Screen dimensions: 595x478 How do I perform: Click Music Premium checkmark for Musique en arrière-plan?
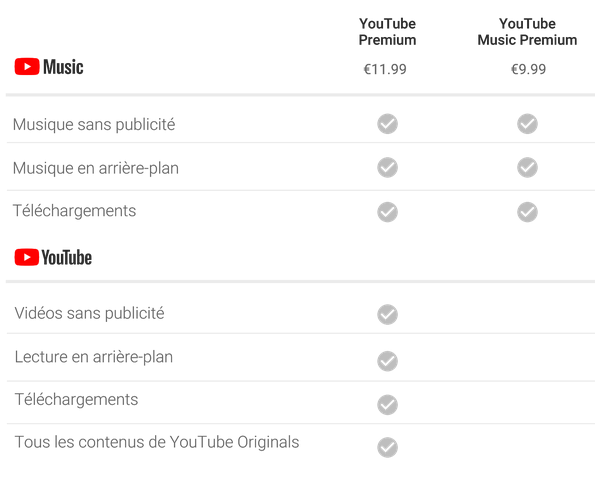tap(527, 167)
